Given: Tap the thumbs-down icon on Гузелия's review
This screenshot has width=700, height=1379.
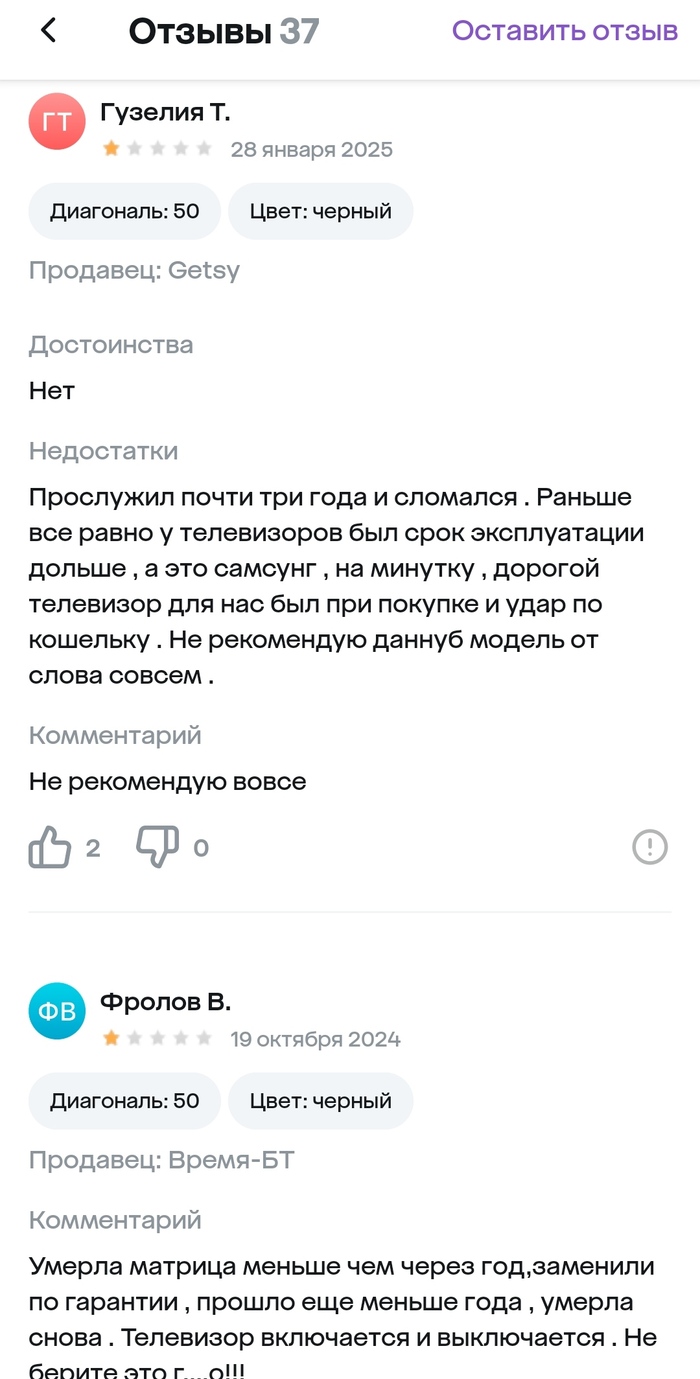Looking at the screenshot, I should click(157, 848).
